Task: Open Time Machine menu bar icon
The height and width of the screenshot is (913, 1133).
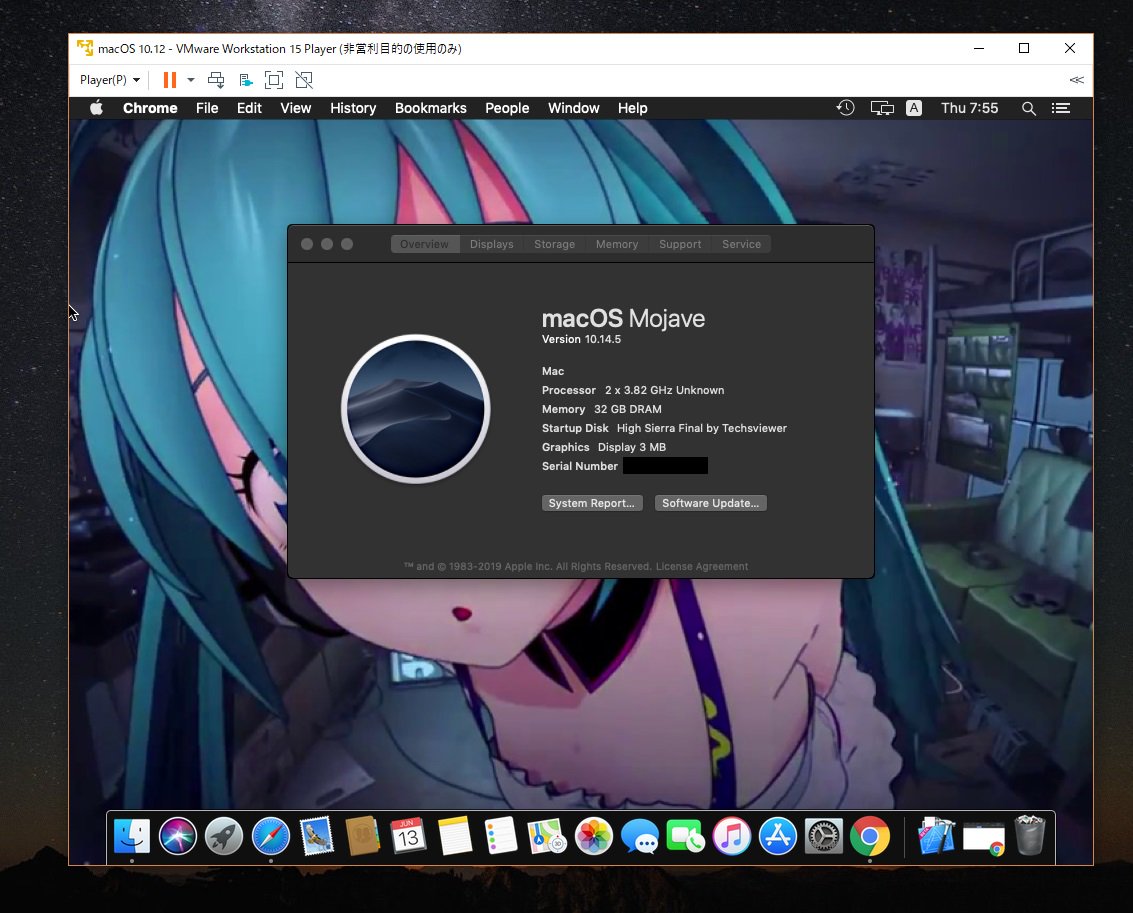Action: 845,108
